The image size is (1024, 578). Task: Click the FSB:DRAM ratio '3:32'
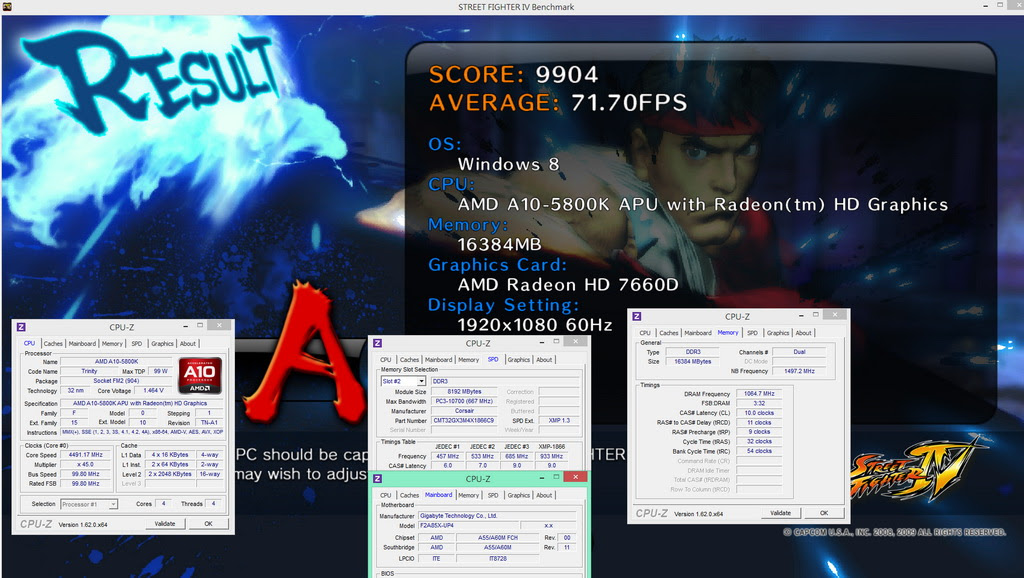[x=759, y=404]
